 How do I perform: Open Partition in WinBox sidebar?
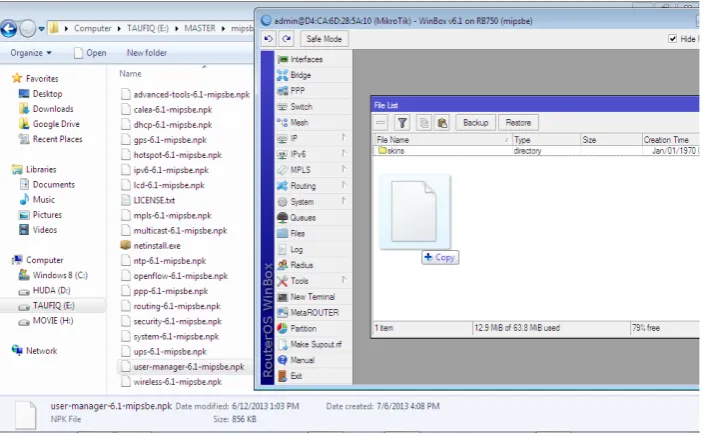coord(303,329)
